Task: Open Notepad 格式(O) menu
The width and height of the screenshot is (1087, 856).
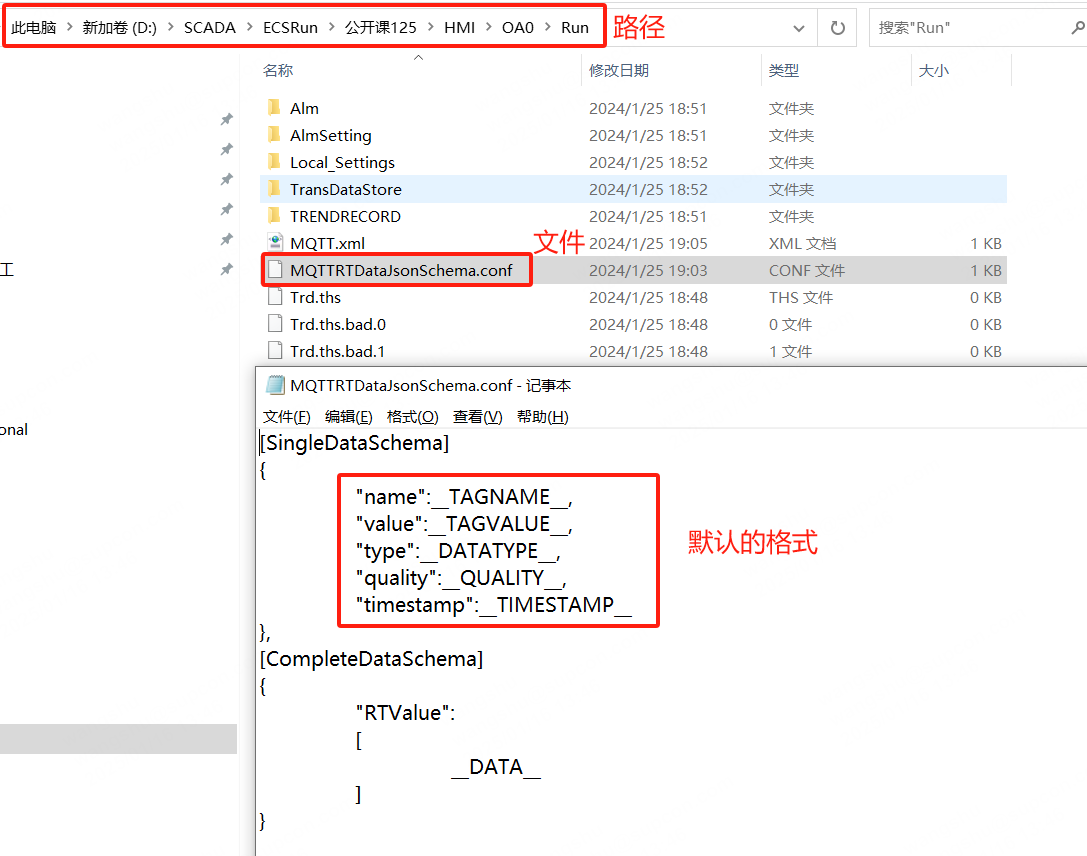Action: pyautogui.click(x=412, y=417)
